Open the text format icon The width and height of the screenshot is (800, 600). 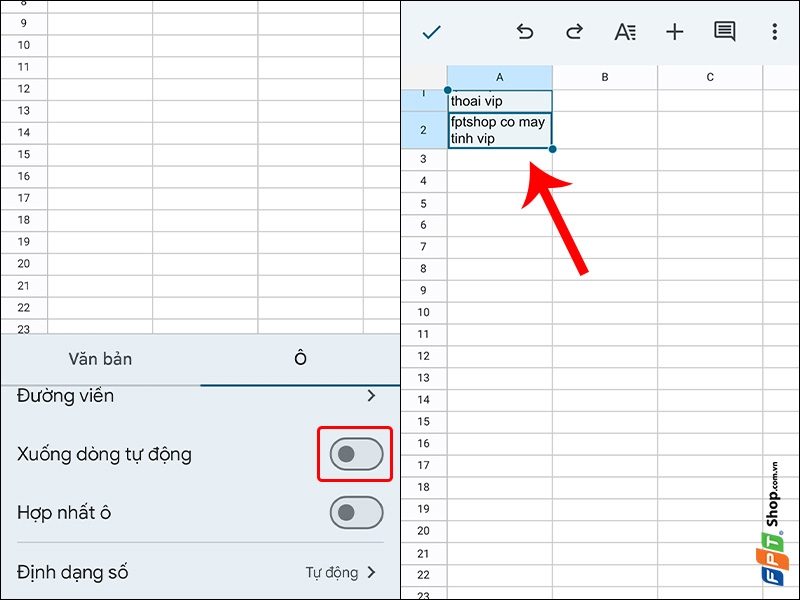(x=624, y=32)
